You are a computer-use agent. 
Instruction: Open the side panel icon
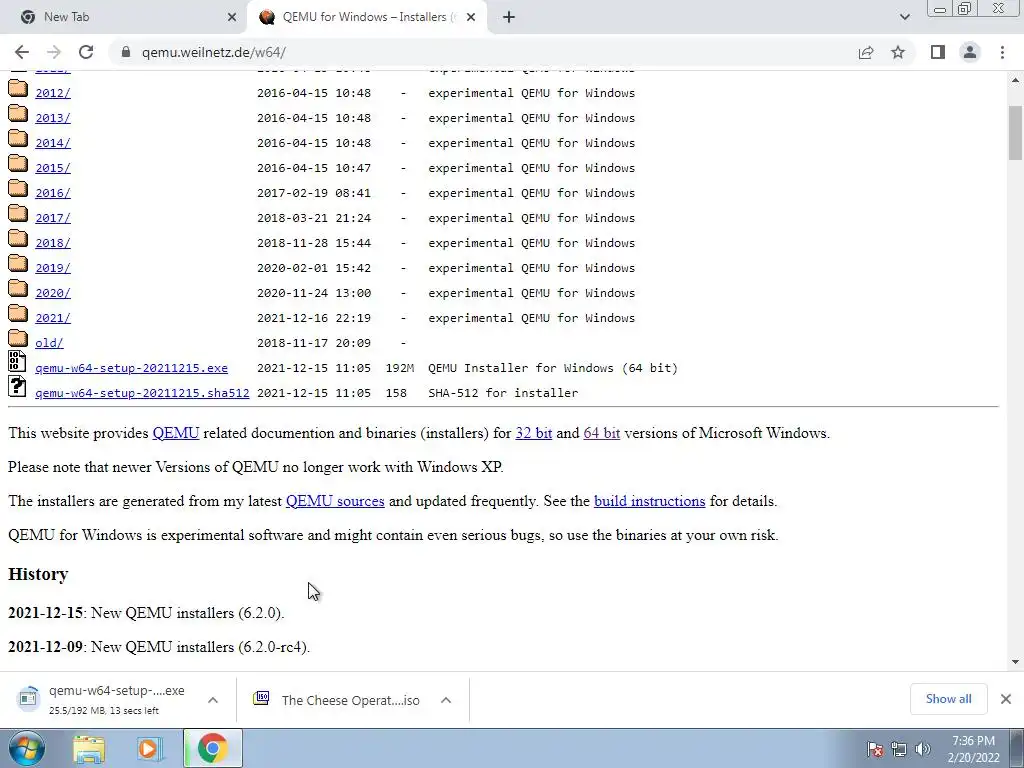pos(938,52)
